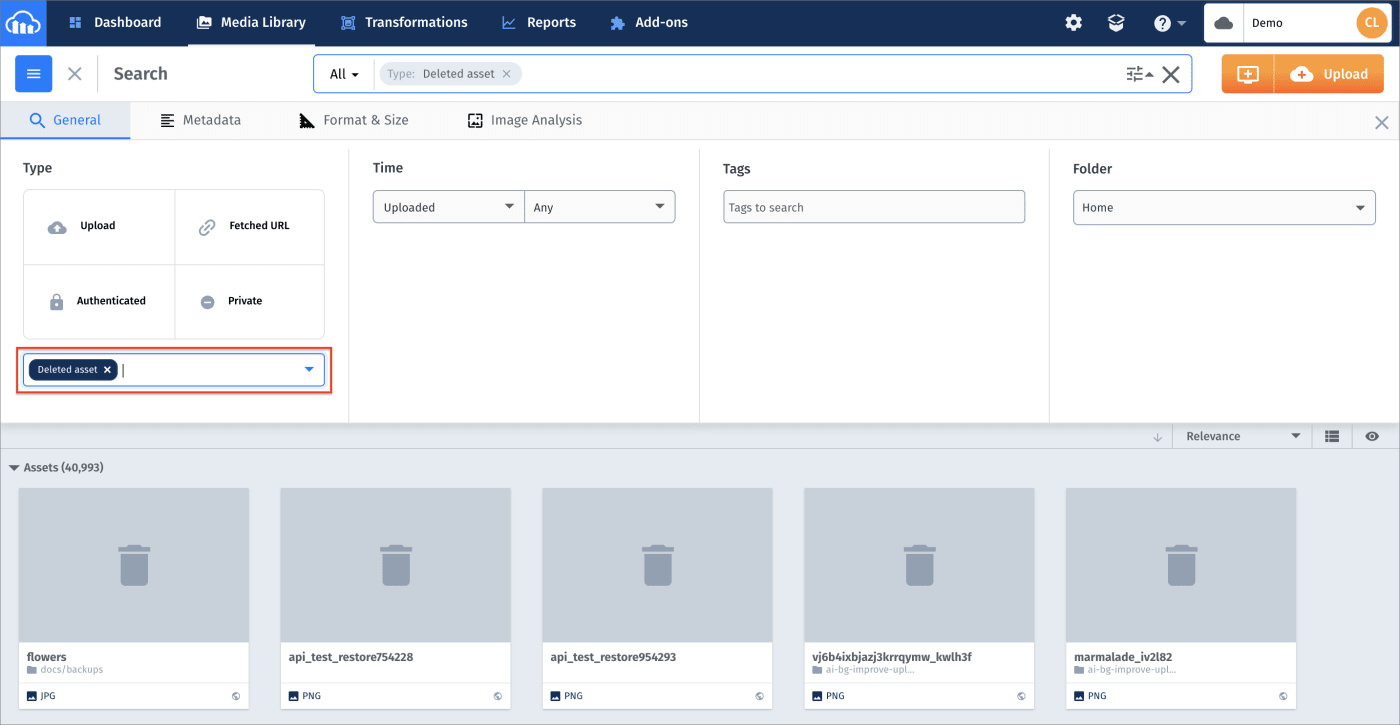The image size is (1400, 725).
Task: Select the vj6b4ixbjazj3krrqymw_kwlh3f thumbnail
Action: (x=920, y=565)
